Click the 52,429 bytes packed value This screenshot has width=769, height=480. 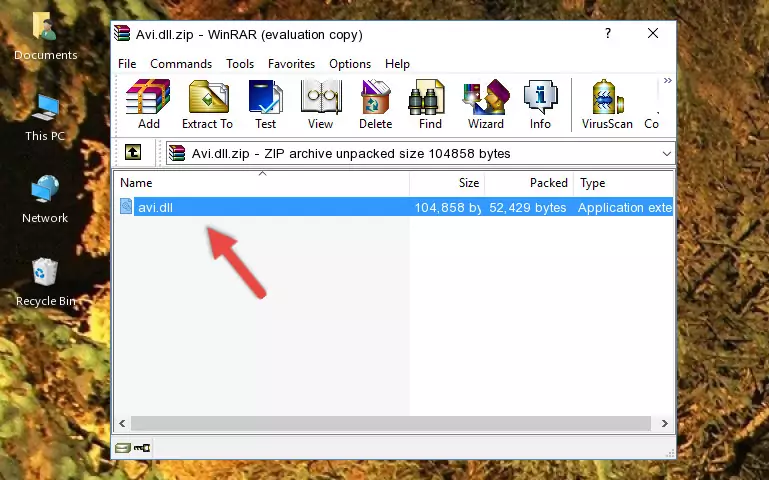tap(527, 207)
